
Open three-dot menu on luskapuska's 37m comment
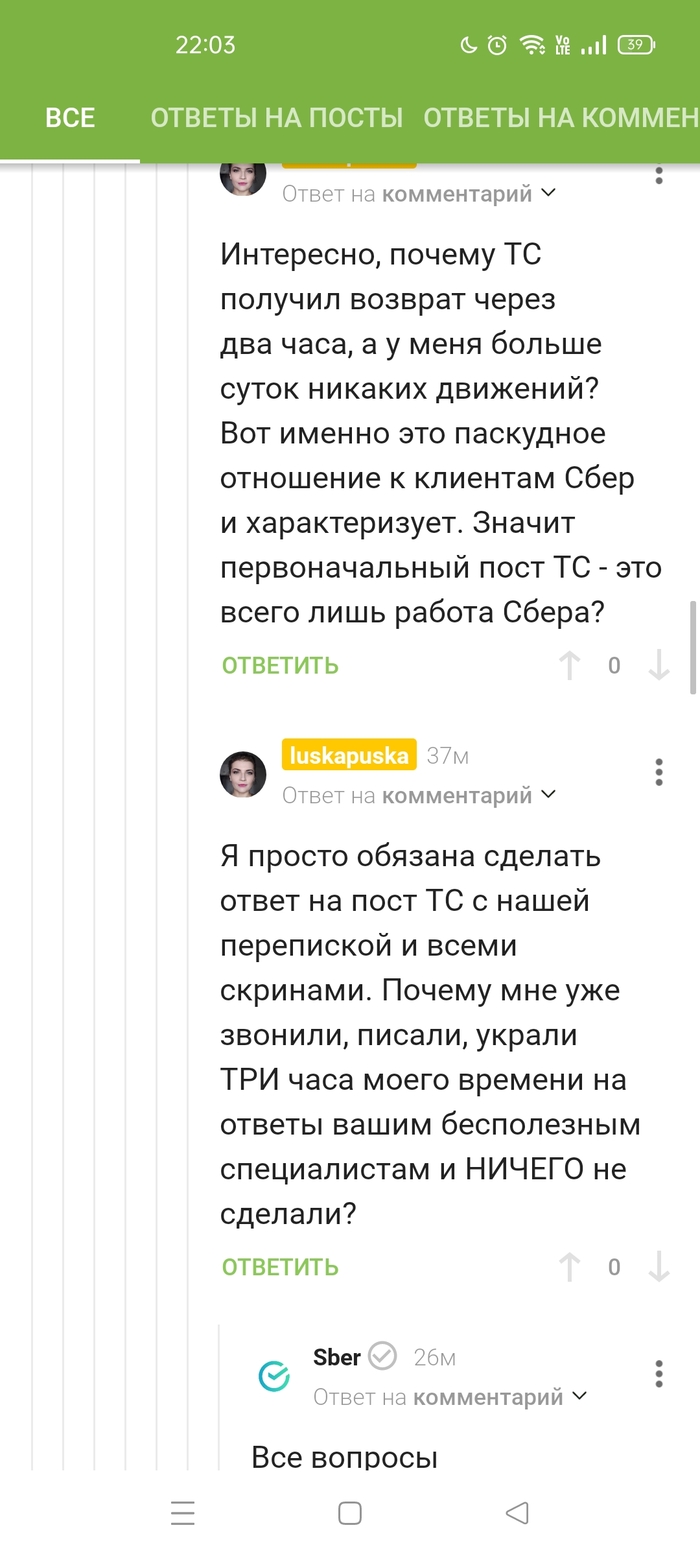pyautogui.click(x=658, y=772)
